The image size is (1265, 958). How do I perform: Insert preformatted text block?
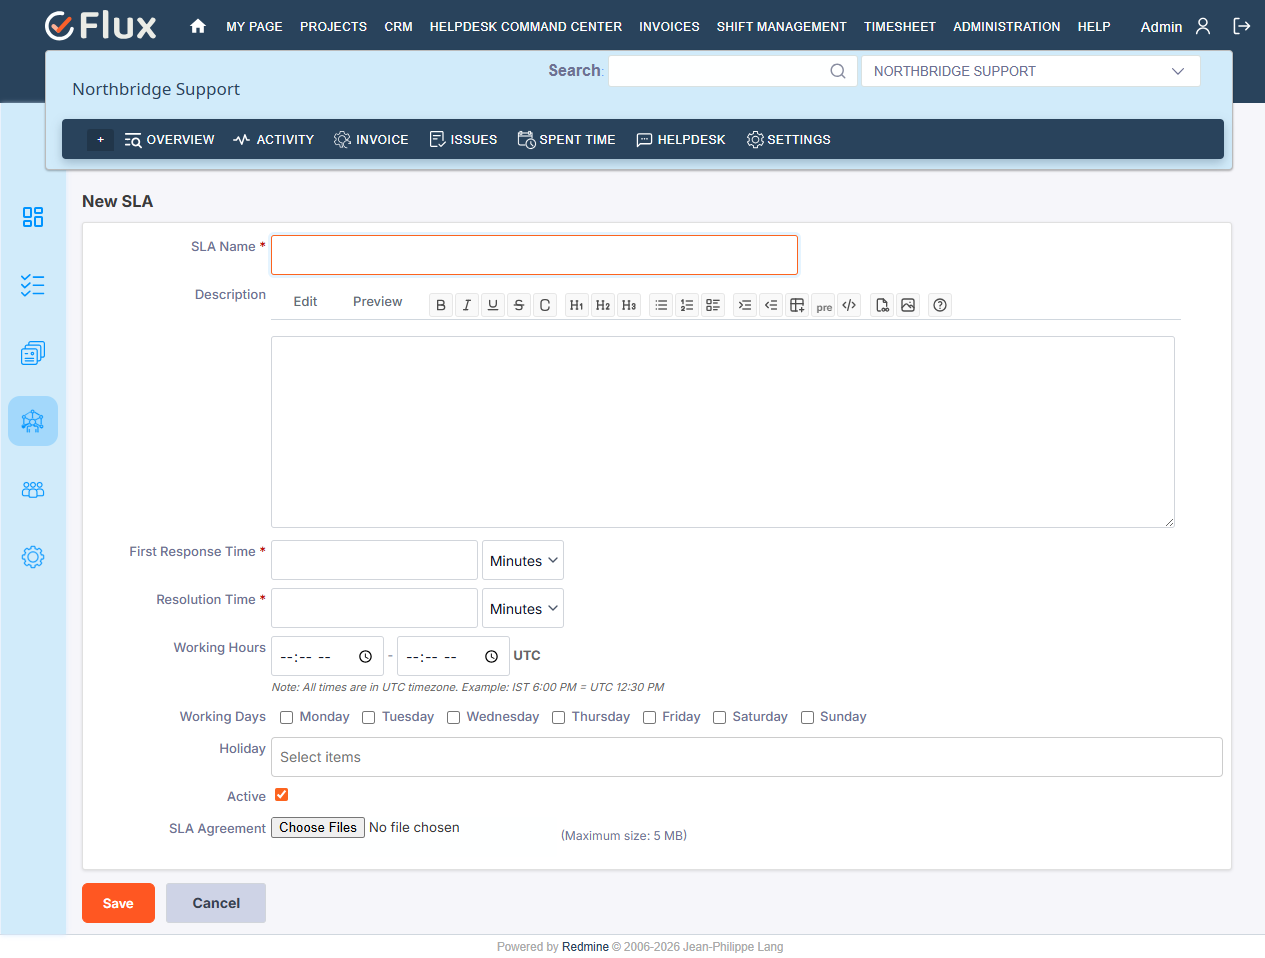click(823, 305)
